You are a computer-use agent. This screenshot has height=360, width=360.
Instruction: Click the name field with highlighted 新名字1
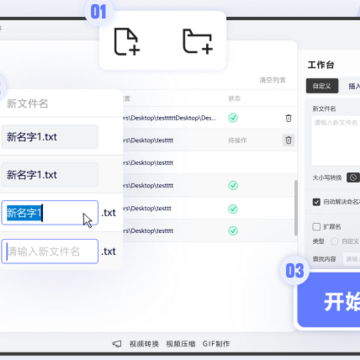(x=50, y=213)
